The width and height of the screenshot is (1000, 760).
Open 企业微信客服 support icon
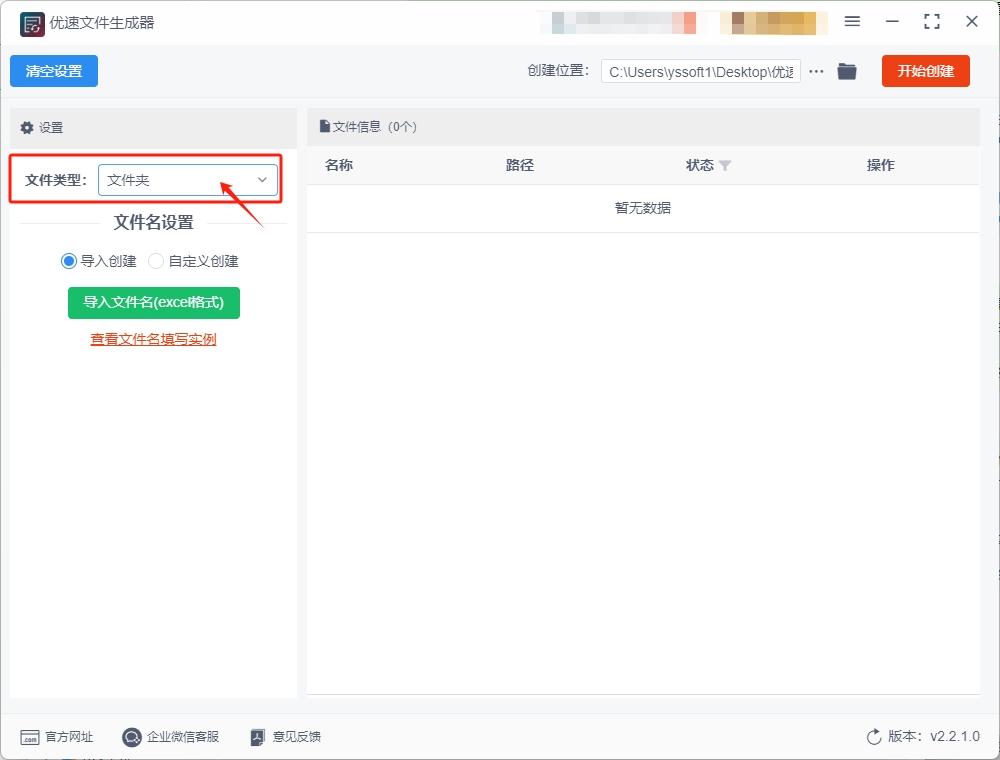pos(131,737)
